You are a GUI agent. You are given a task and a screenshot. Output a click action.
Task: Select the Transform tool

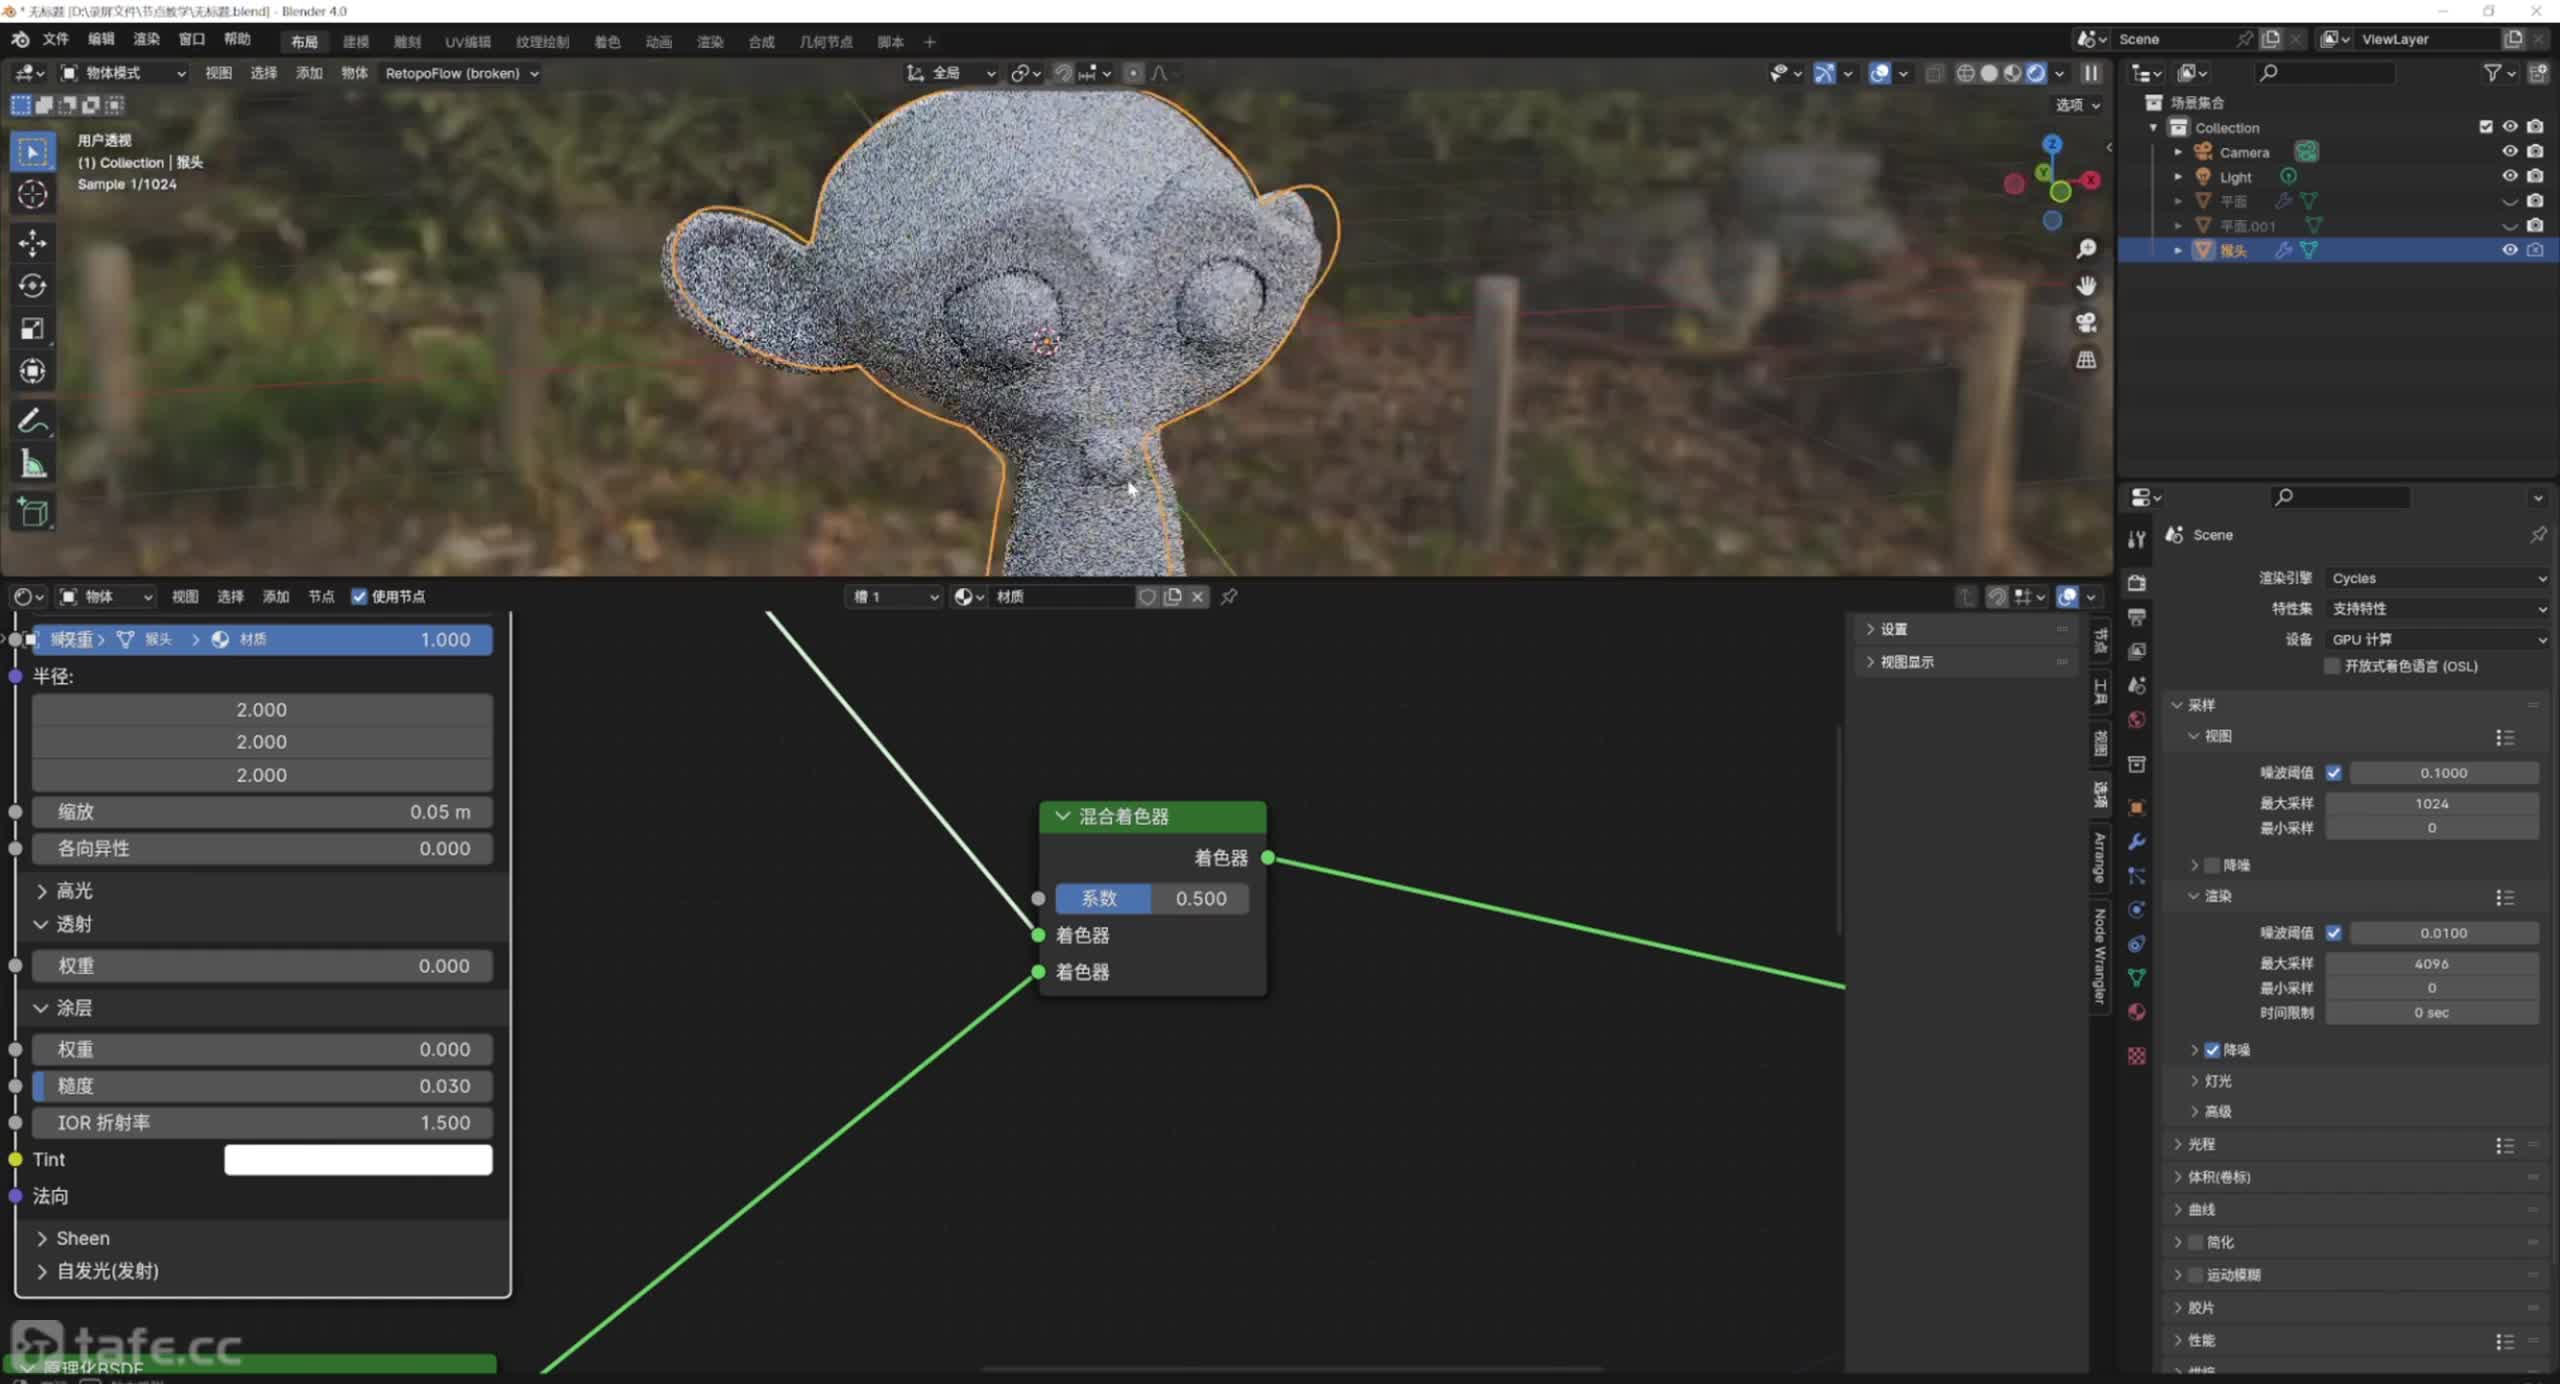pyautogui.click(x=32, y=371)
